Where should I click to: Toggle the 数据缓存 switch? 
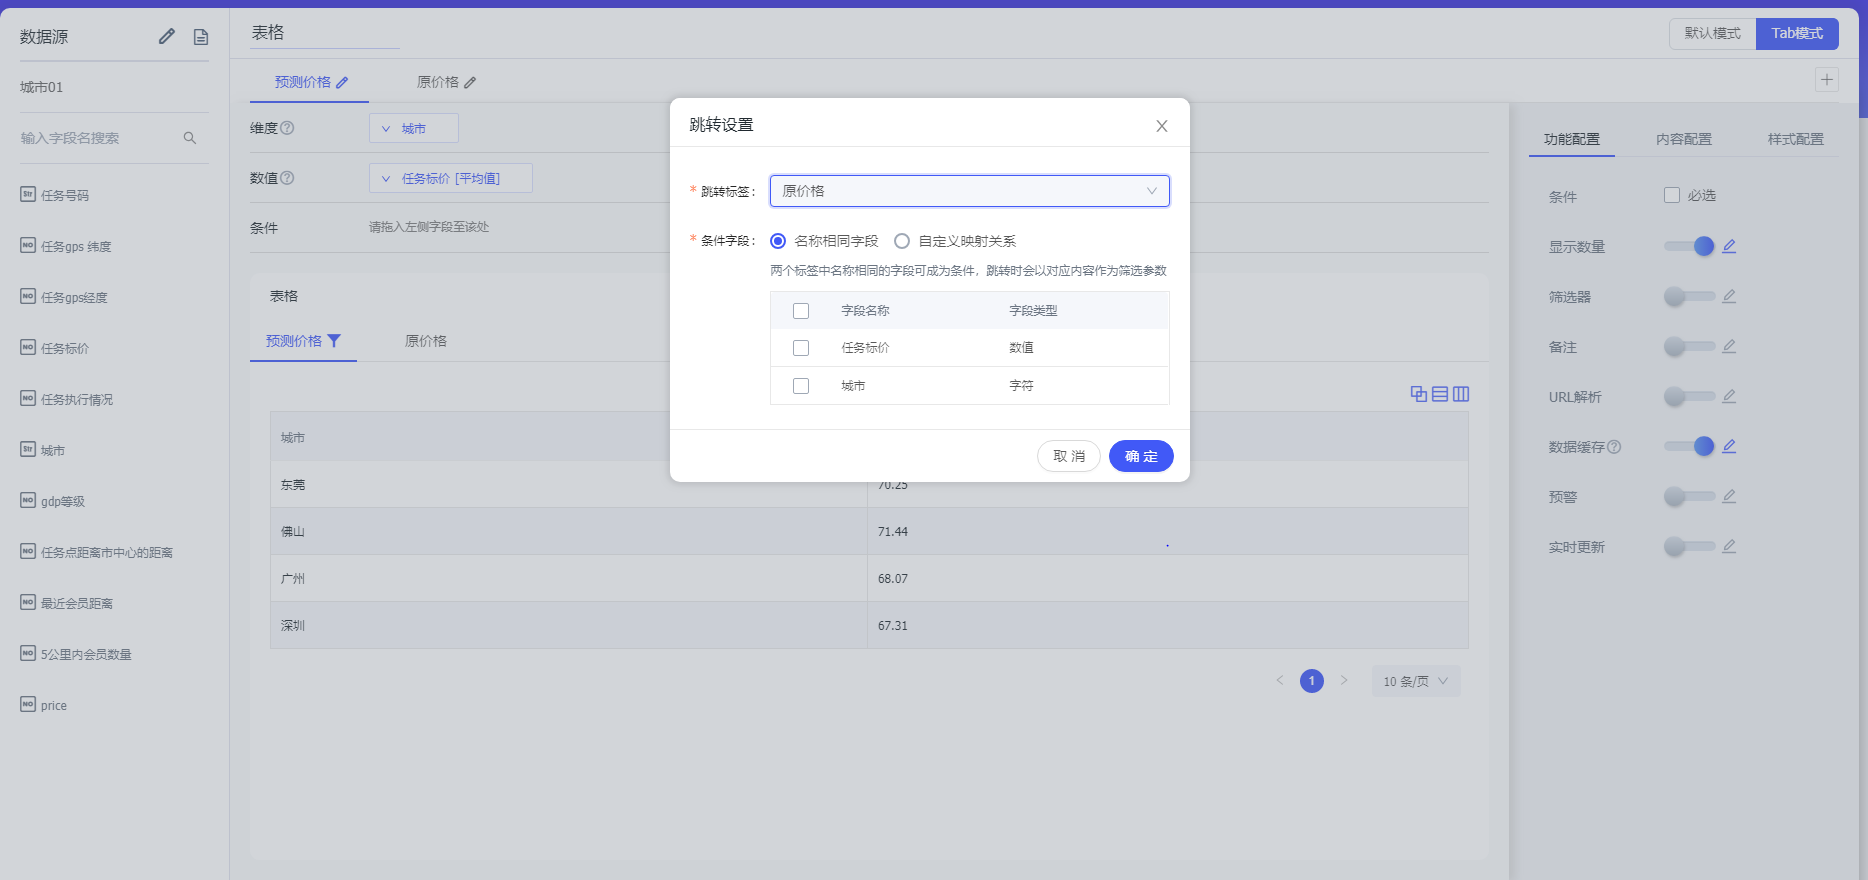point(1690,446)
